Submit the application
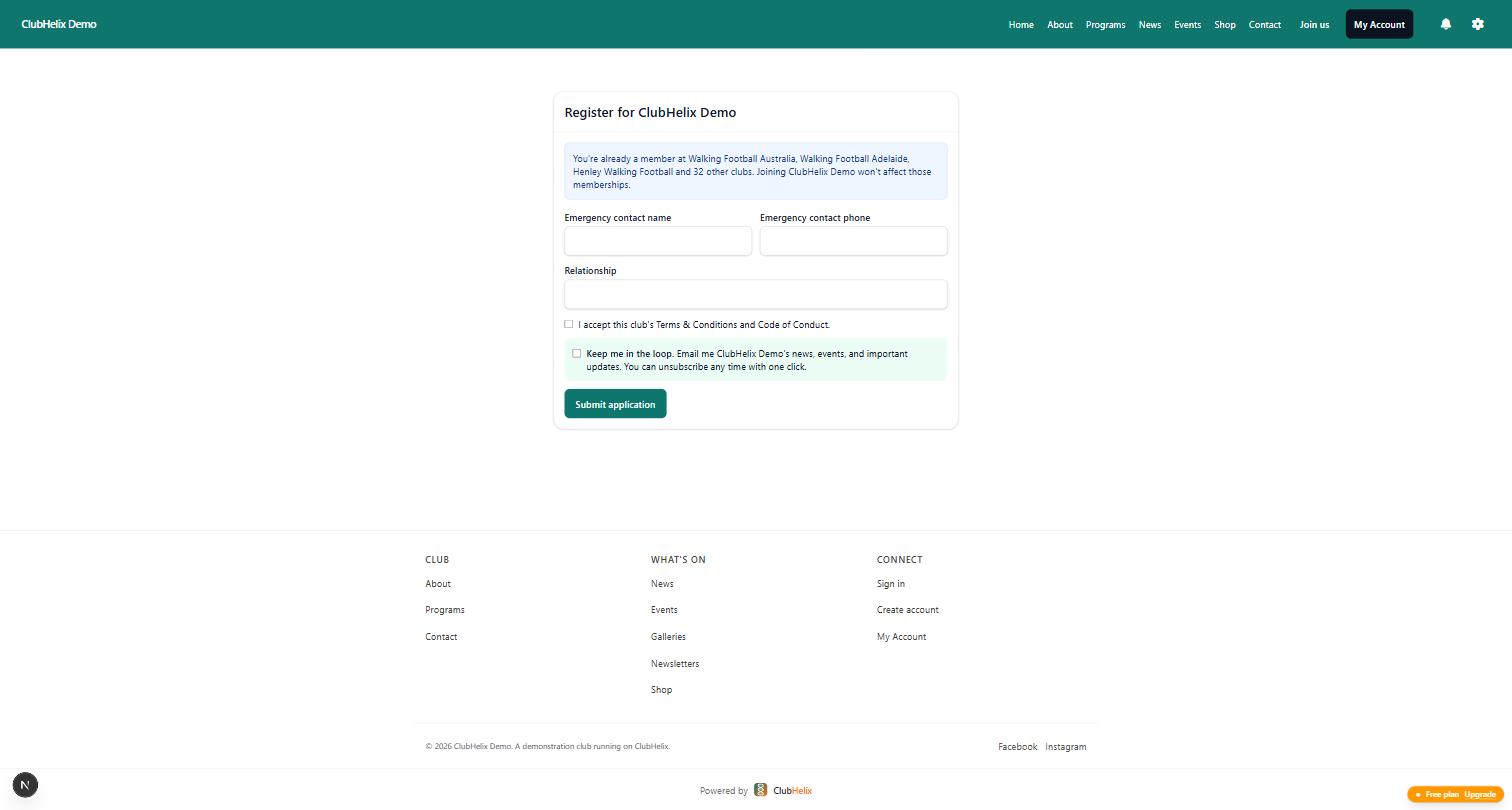Screen dimensions: 1512x810 615,404
